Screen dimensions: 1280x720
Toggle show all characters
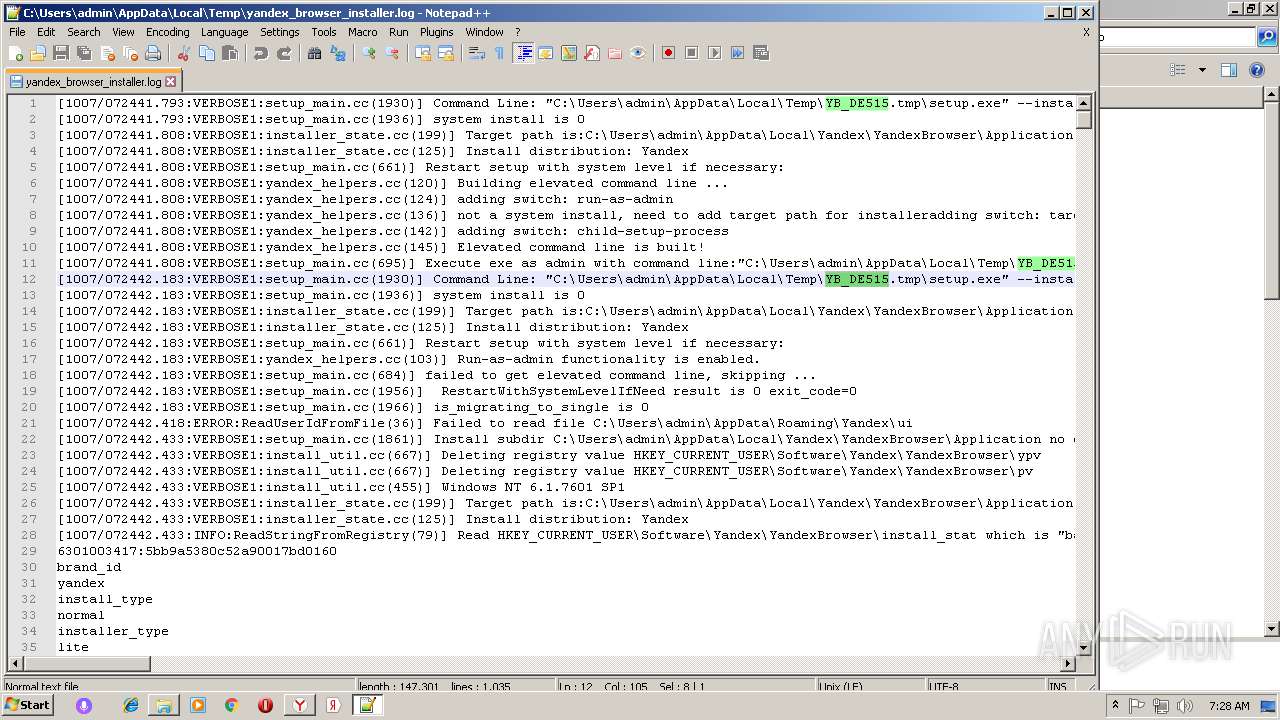tap(499, 53)
